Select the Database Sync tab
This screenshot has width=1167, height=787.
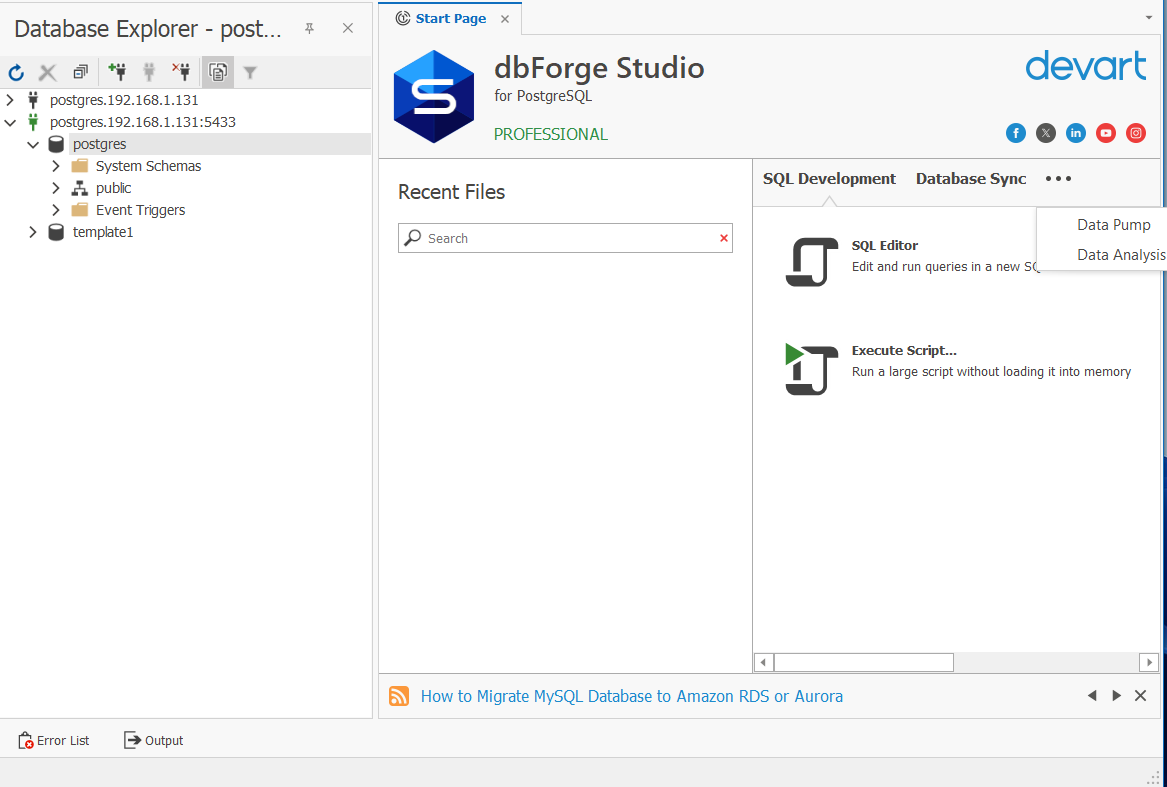pos(971,179)
